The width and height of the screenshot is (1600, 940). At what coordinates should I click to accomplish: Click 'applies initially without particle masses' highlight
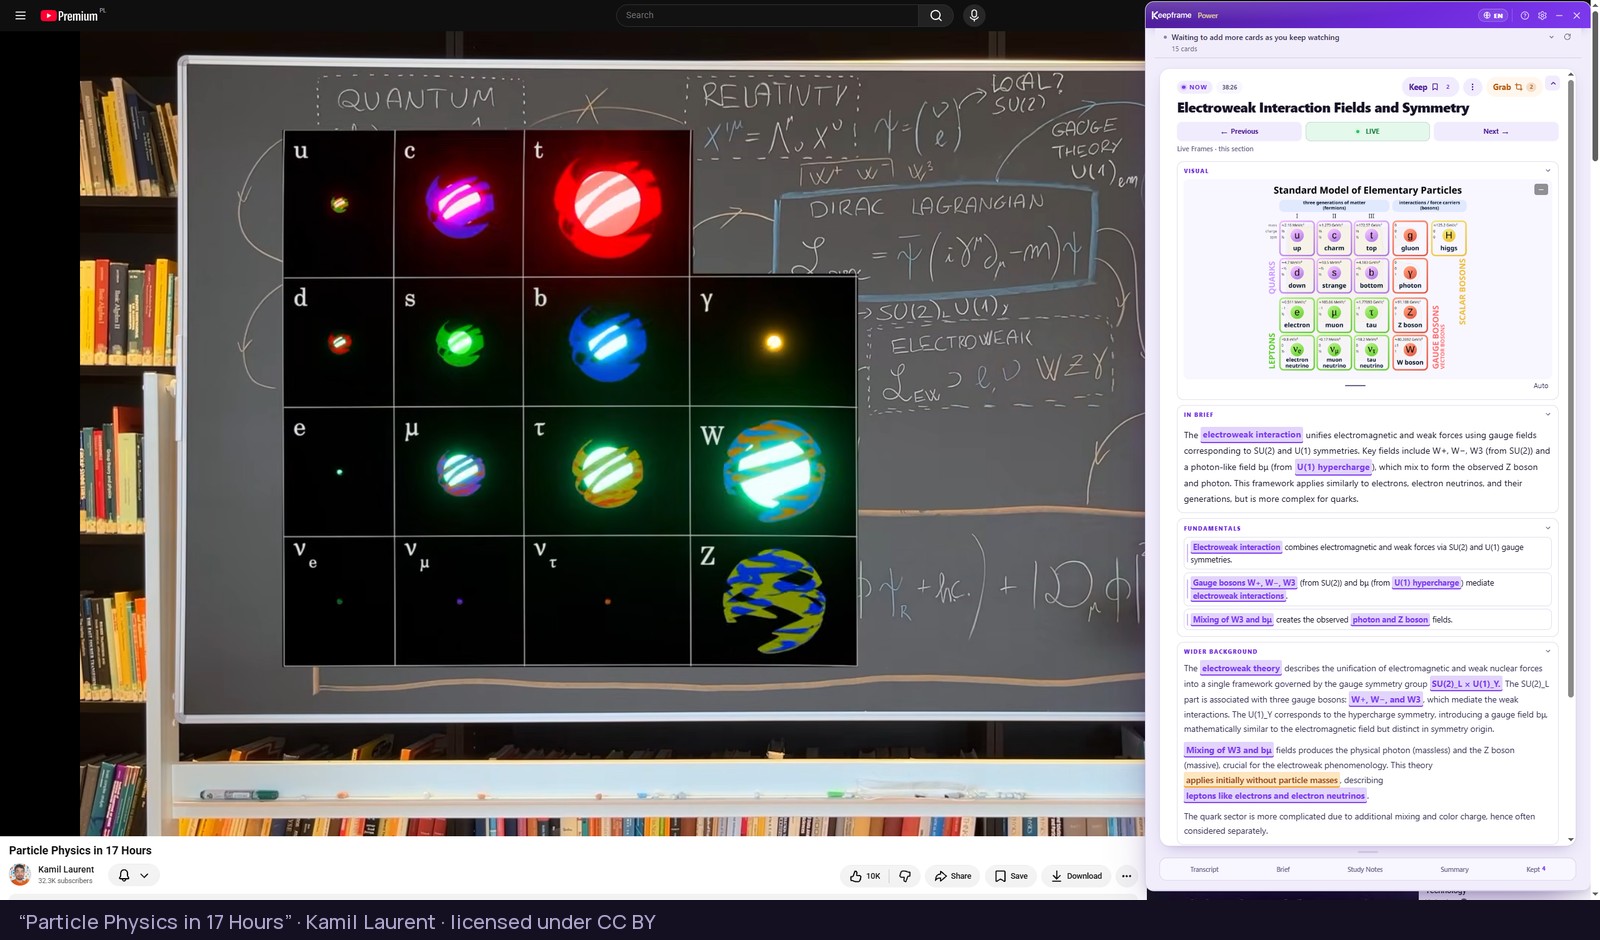click(1262, 780)
